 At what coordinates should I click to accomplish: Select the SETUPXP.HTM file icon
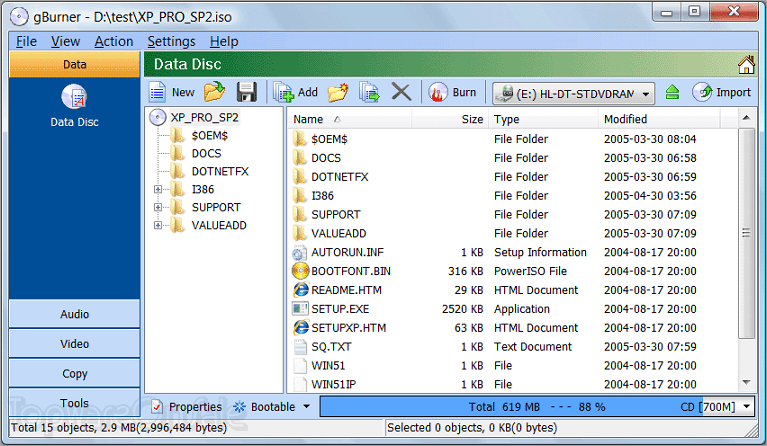click(x=300, y=328)
